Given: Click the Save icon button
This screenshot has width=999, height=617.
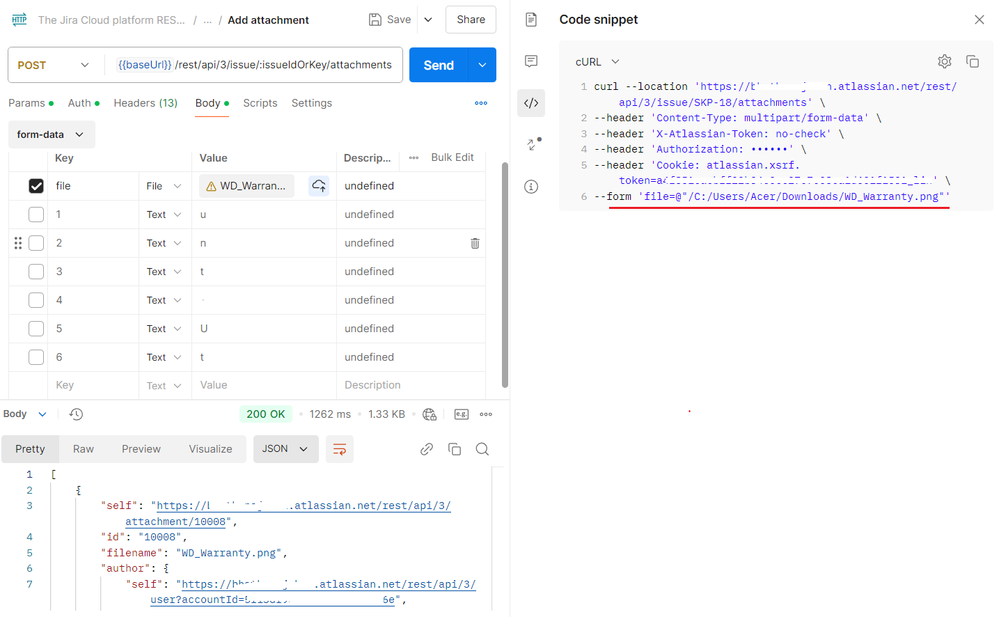Looking at the screenshot, I should pos(389,20).
